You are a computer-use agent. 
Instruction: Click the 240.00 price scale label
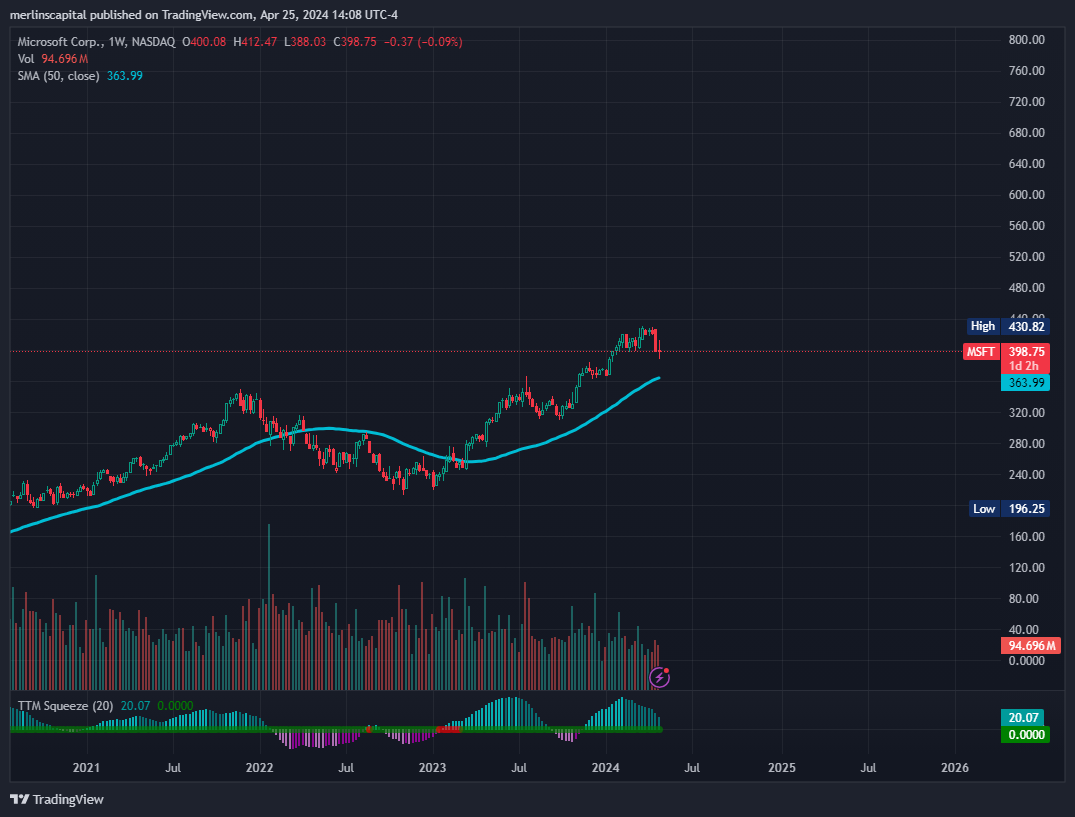[x=1026, y=474]
